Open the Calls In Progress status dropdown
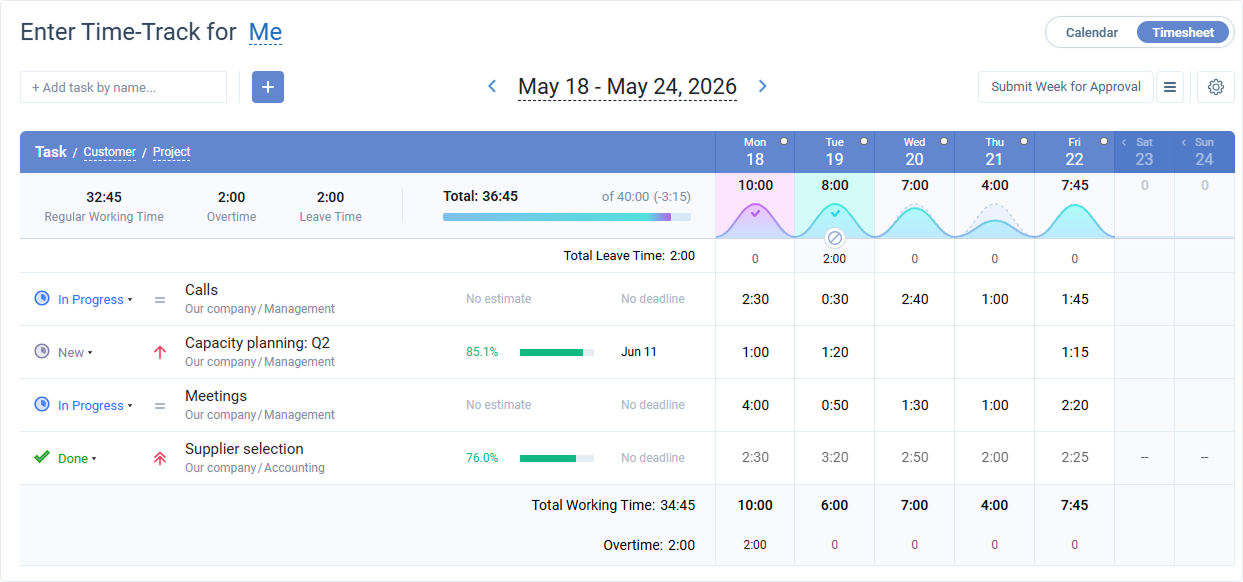The image size is (1243, 582). (95, 300)
